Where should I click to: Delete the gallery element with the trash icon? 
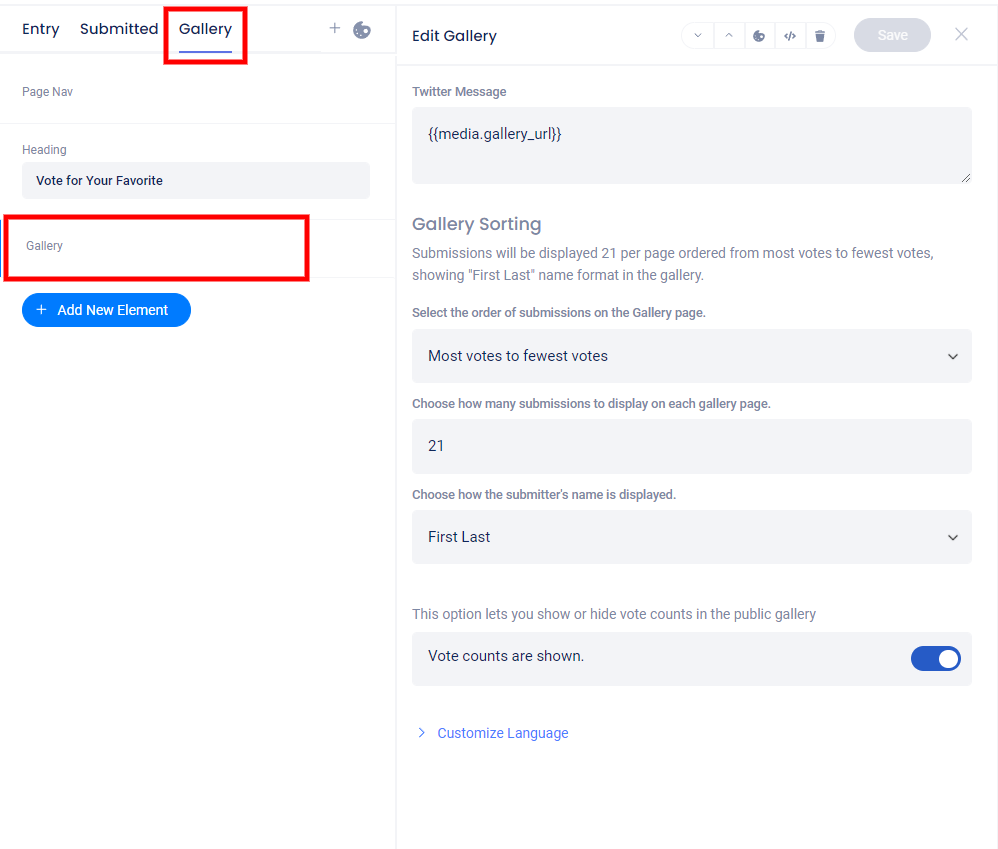pyautogui.click(x=820, y=36)
